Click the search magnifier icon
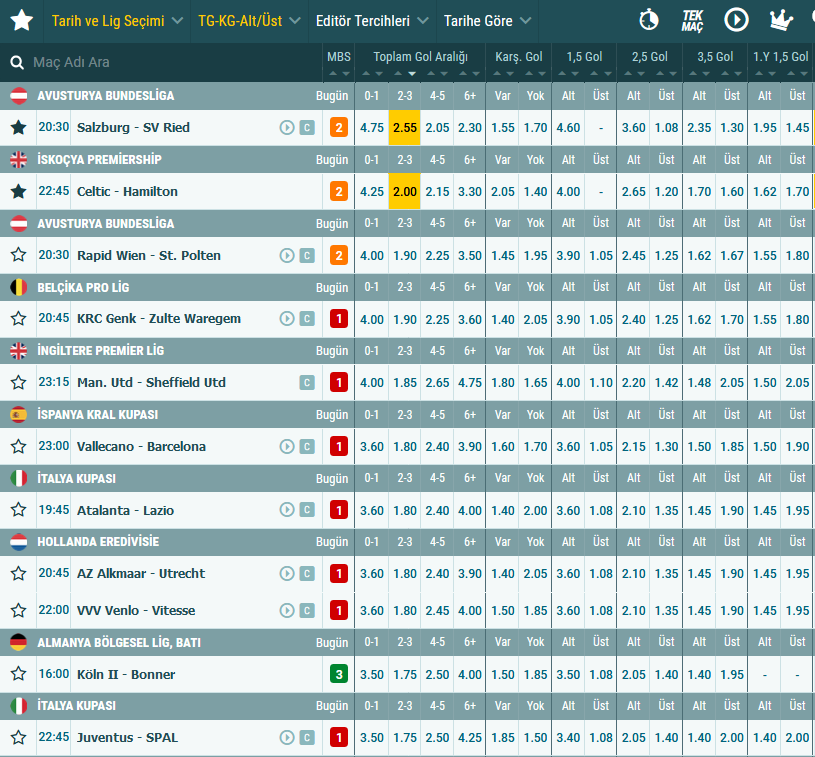 [x=17, y=62]
